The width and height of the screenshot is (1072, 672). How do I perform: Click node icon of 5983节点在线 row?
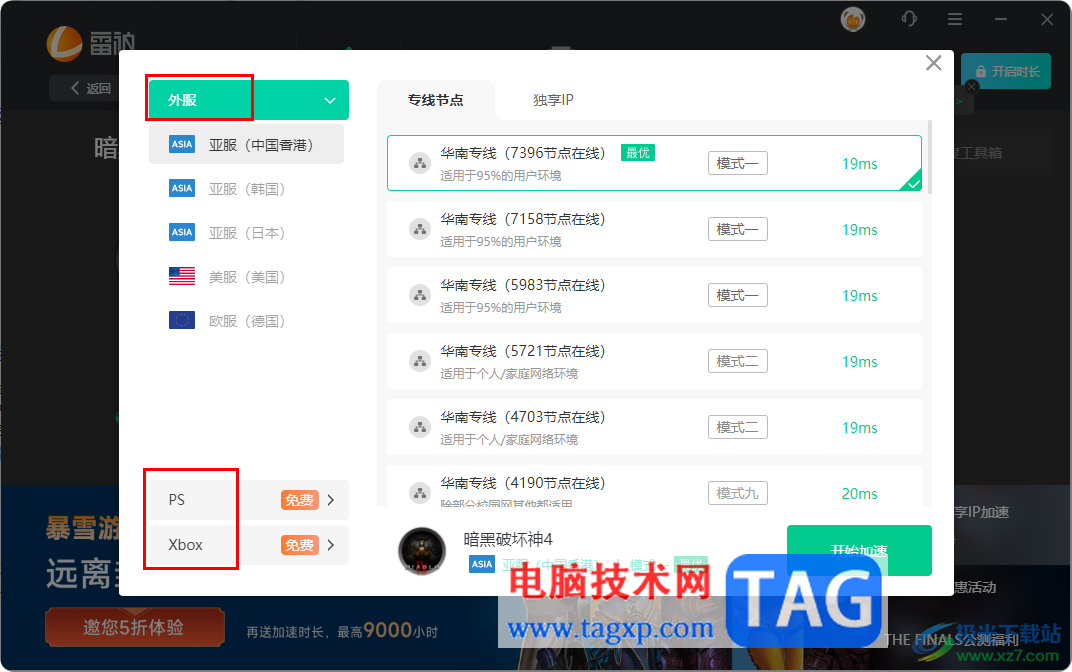[420, 295]
